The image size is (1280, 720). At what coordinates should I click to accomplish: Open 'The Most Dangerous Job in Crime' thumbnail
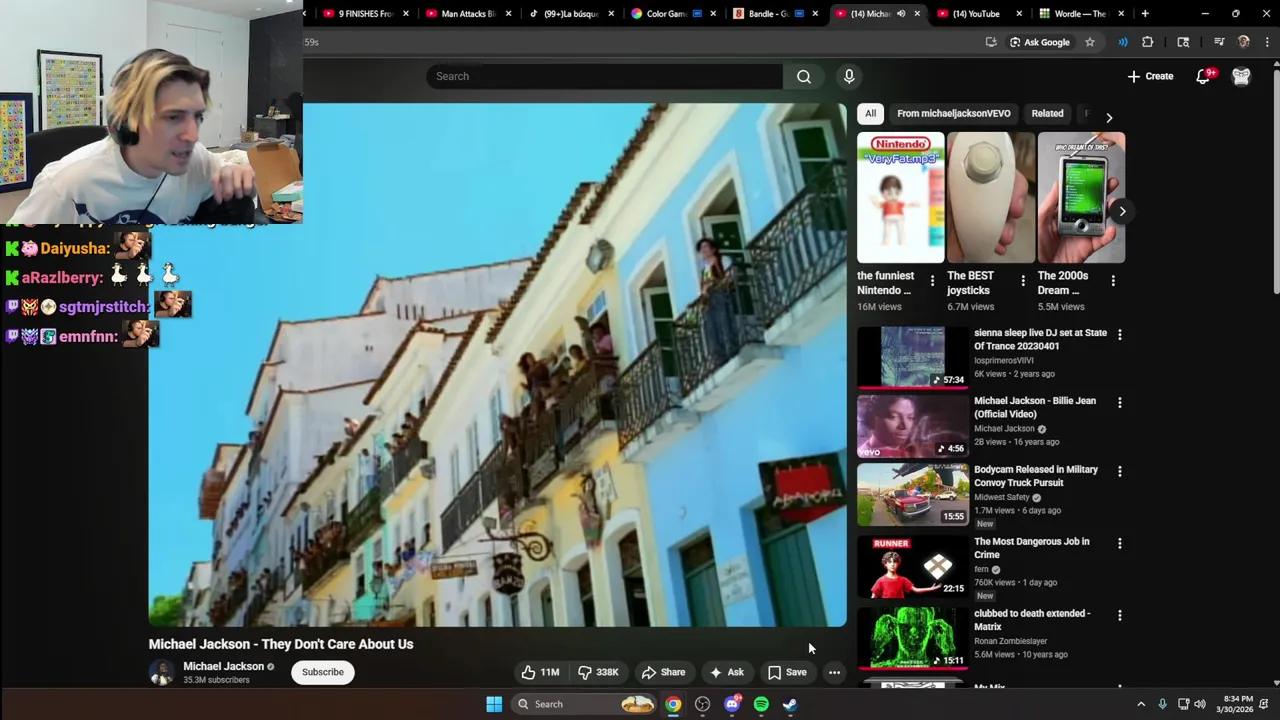(x=912, y=566)
